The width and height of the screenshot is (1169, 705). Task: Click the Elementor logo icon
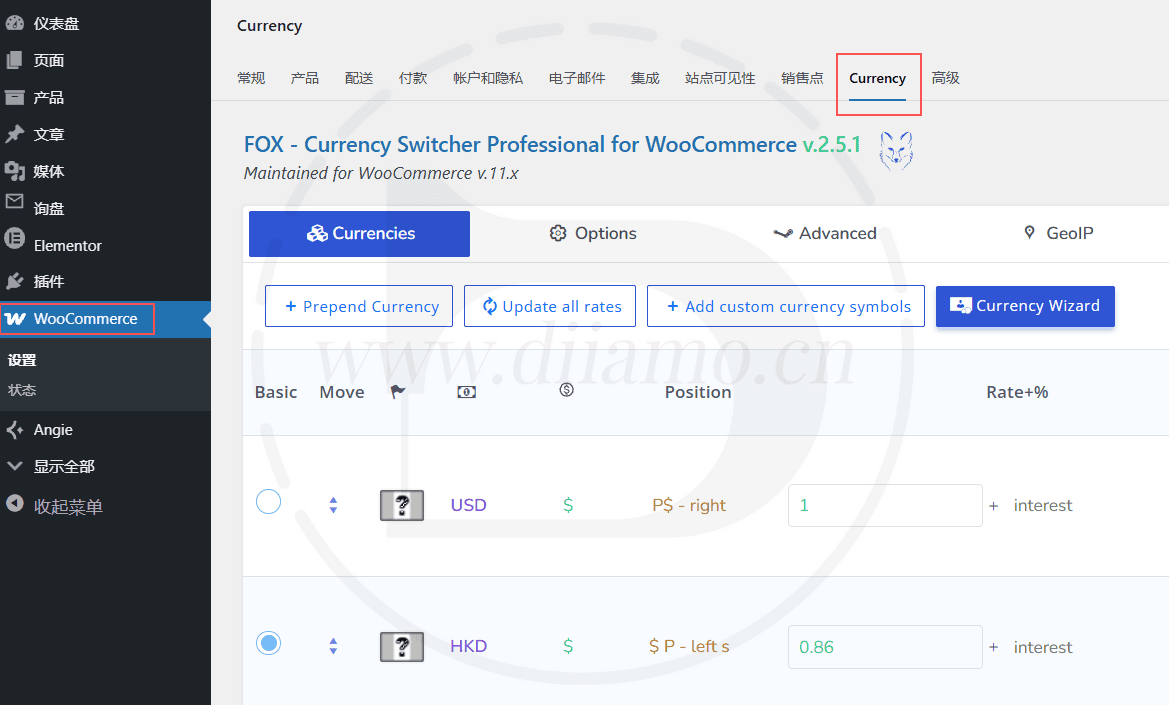pyautogui.click(x=14, y=238)
